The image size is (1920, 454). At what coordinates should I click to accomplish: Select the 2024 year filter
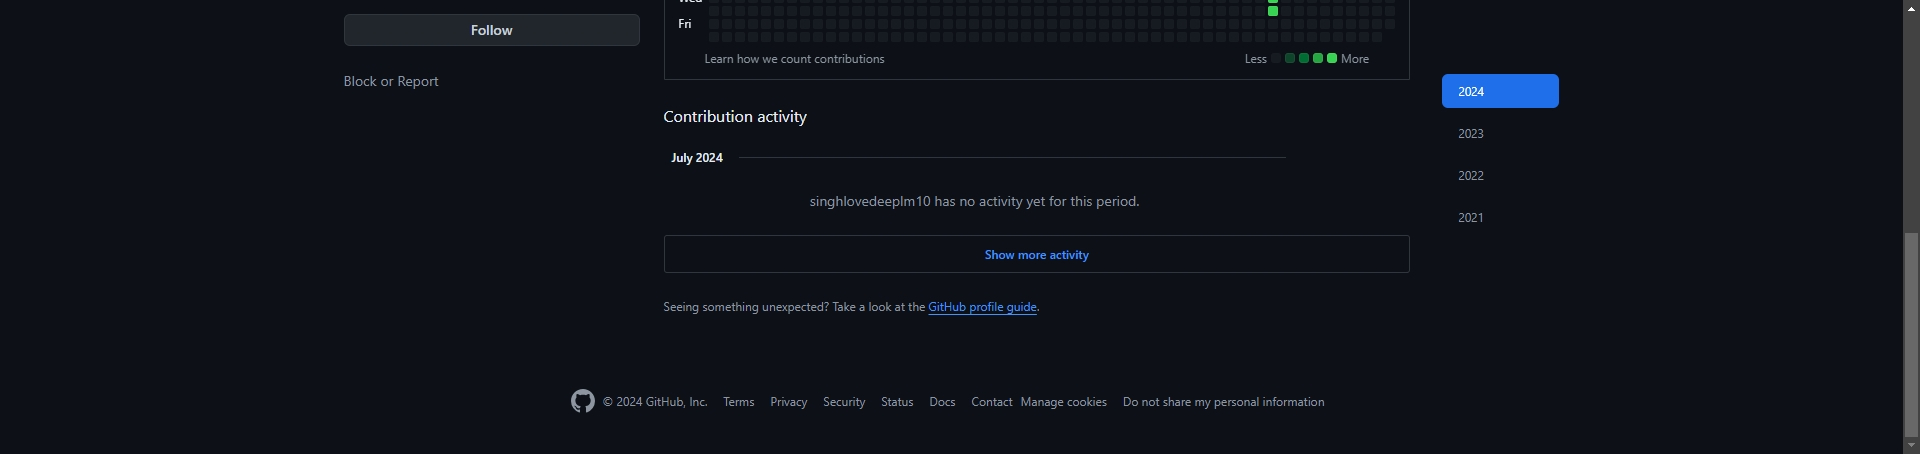point(1500,91)
